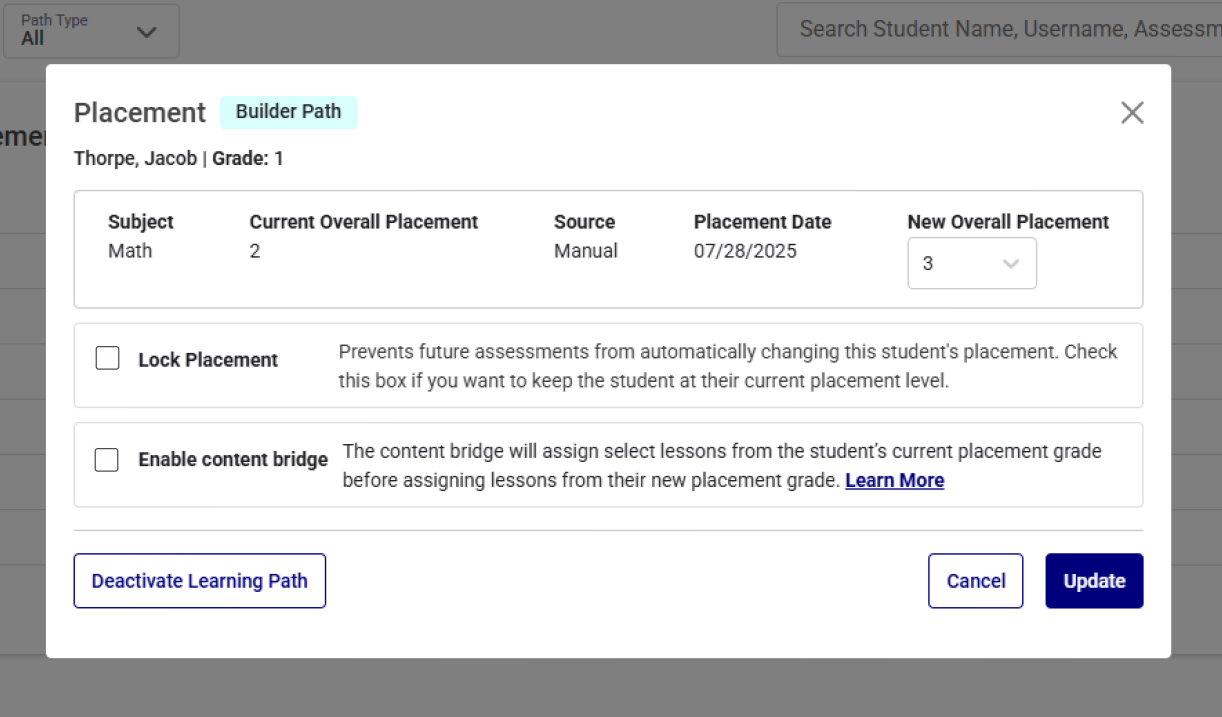The image size is (1222, 717).
Task: Click the New Overall Placement dropdown arrow
Action: [1010, 263]
